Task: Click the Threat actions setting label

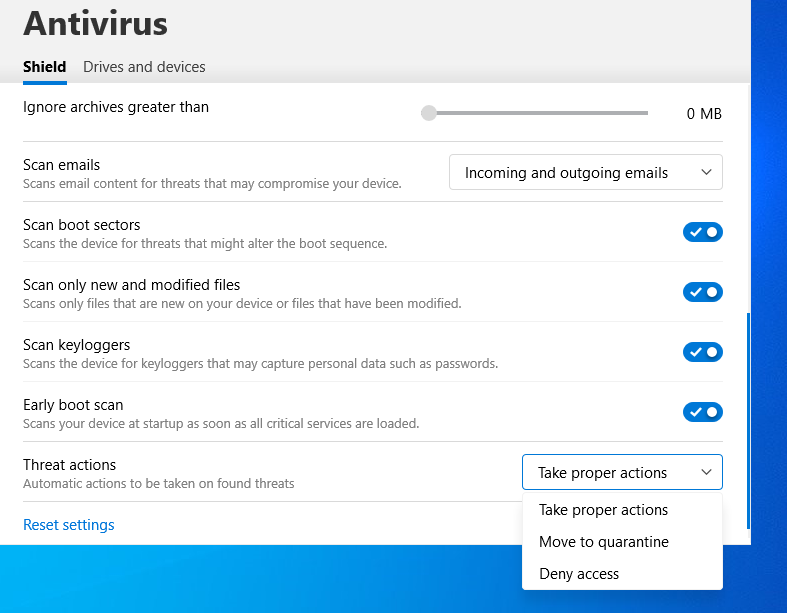Action: (70, 465)
